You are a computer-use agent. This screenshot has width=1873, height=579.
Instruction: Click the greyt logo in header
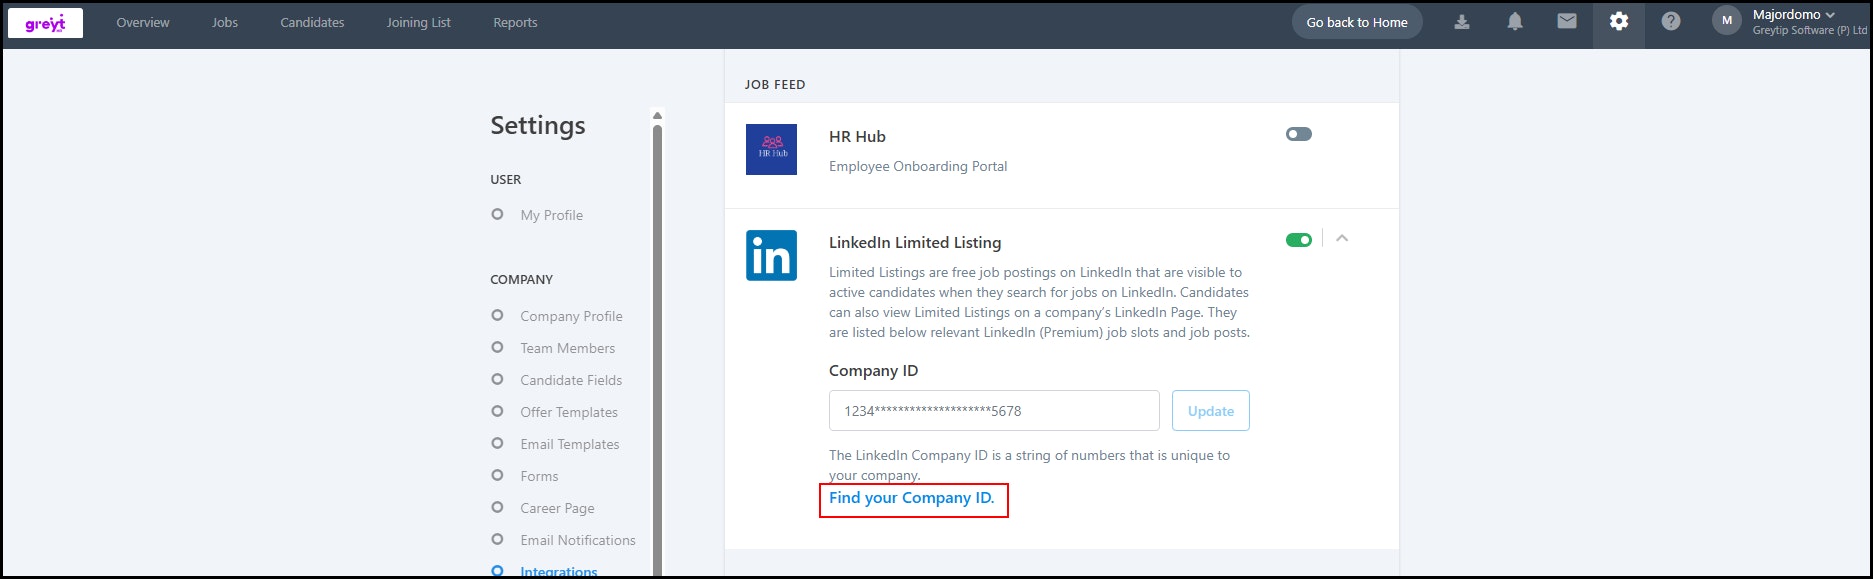[x=45, y=23]
